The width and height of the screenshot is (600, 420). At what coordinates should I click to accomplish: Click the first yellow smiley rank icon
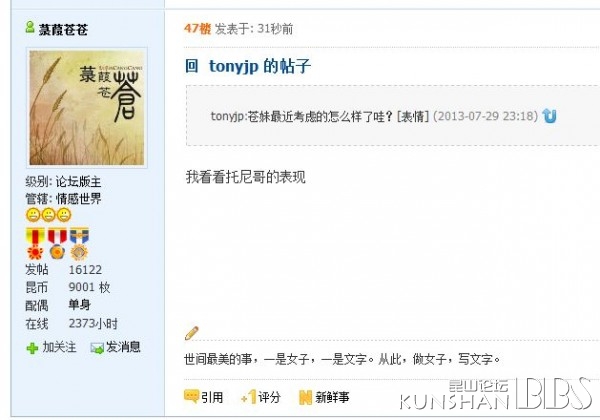(33, 215)
